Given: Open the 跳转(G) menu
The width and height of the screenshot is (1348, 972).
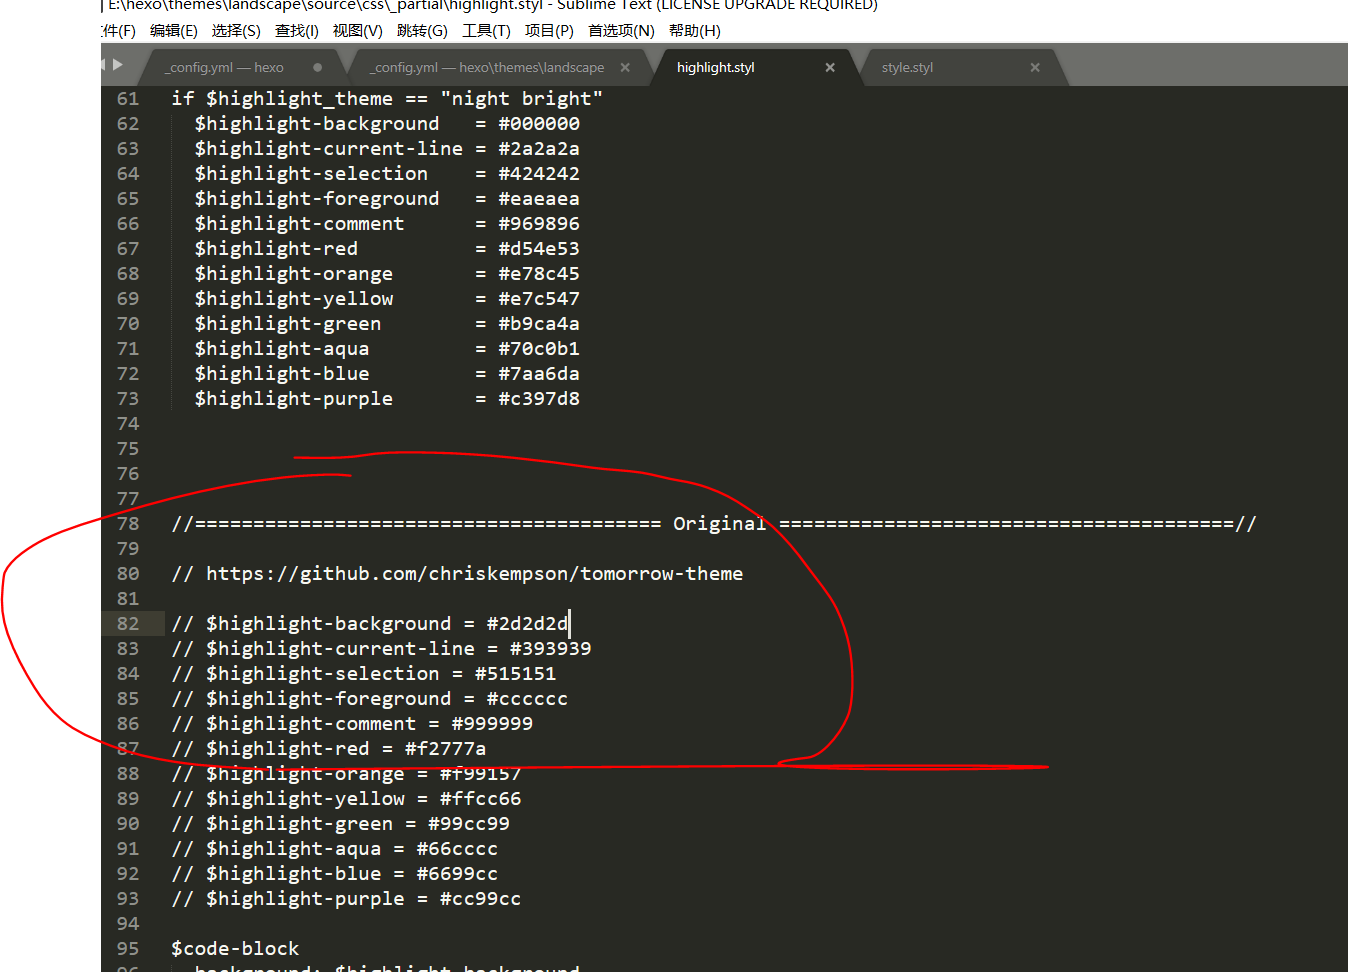Looking at the screenshot, I should pos(422,31).
